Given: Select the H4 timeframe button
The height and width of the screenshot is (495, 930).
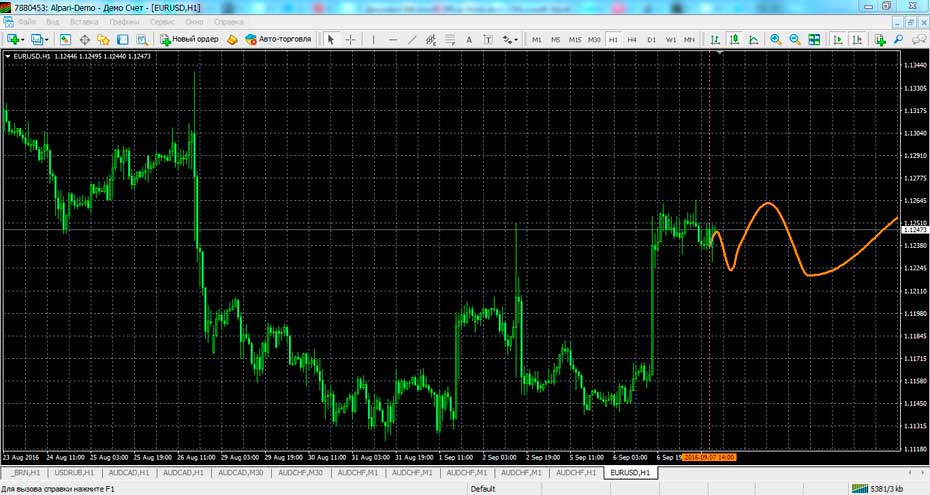Looking at the screenshot, I should 632,40.
